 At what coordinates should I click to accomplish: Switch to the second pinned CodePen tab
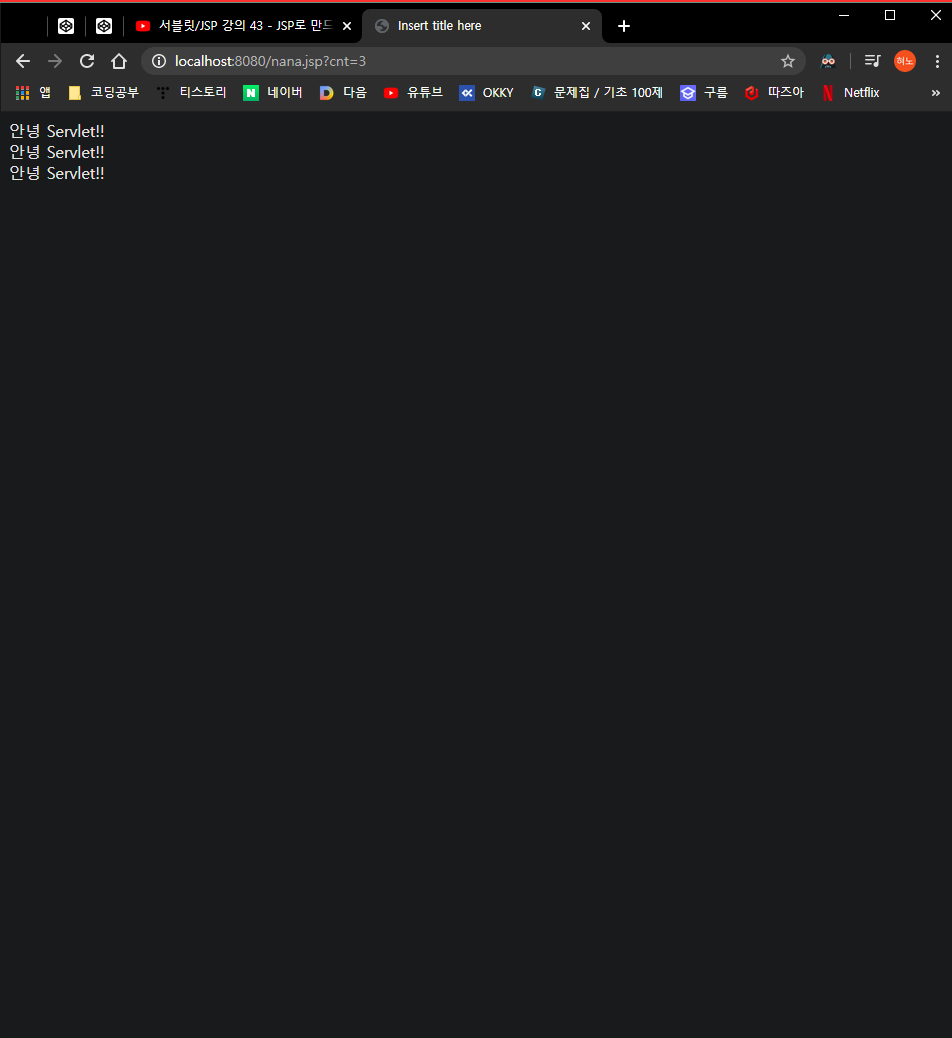pos(104,26)
